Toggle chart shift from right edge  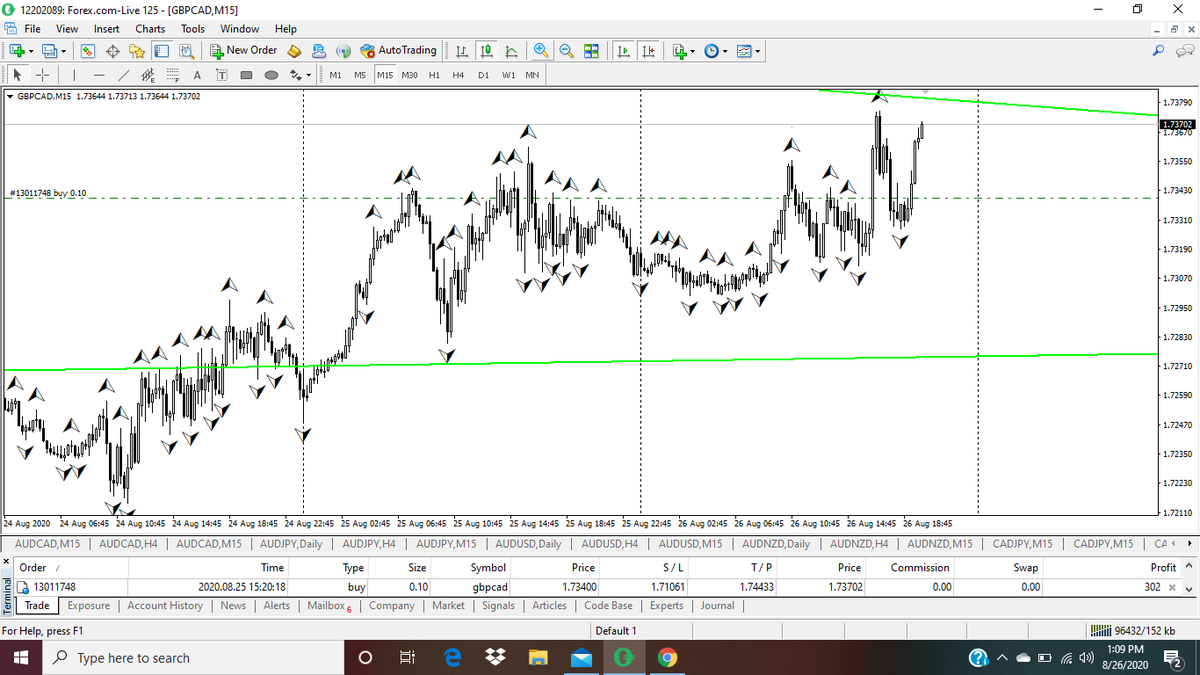click(648, 50)
